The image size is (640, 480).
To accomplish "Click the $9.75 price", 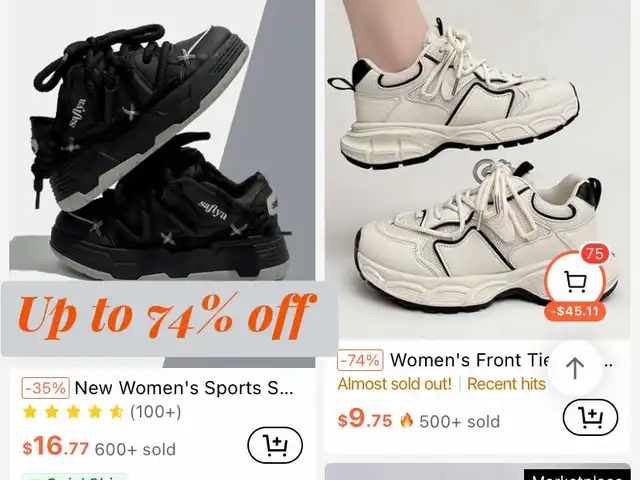I will pos(364,419).
